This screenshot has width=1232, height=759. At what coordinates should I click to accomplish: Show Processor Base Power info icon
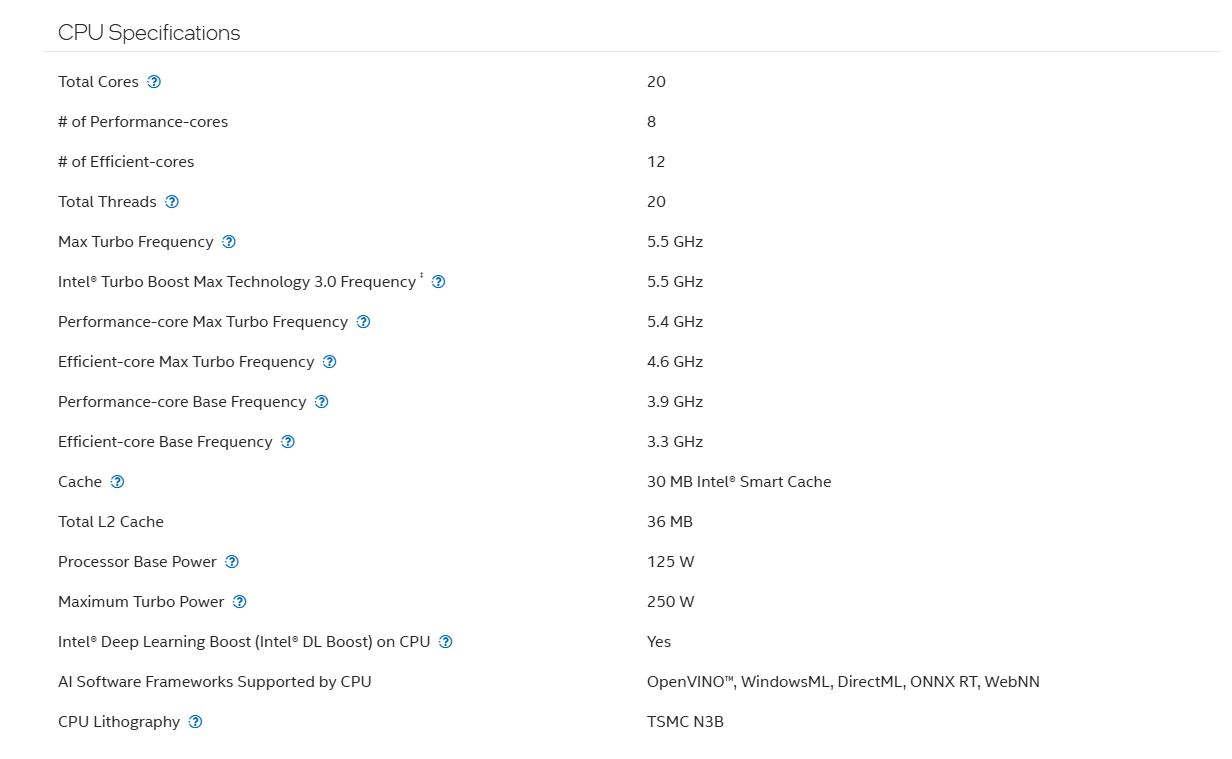tap(232, 562)
